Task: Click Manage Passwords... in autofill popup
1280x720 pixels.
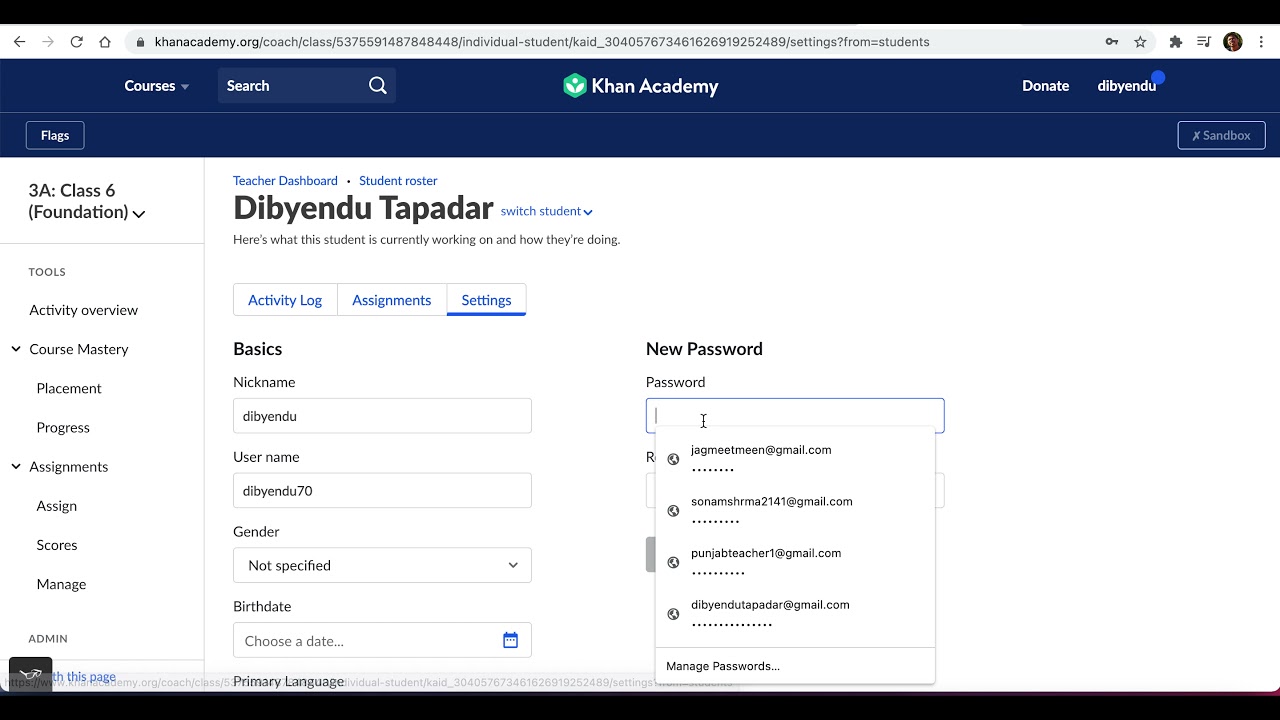Action: pyautogui.click(x=723, y=666)
